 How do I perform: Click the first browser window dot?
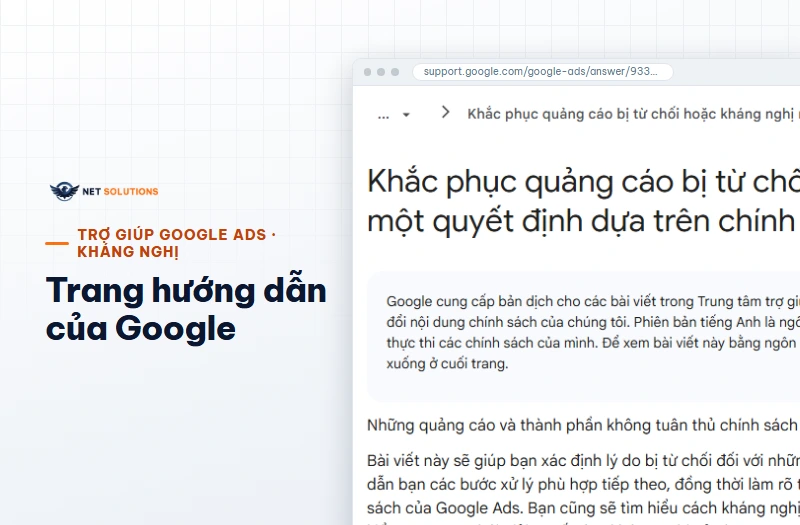367,72
